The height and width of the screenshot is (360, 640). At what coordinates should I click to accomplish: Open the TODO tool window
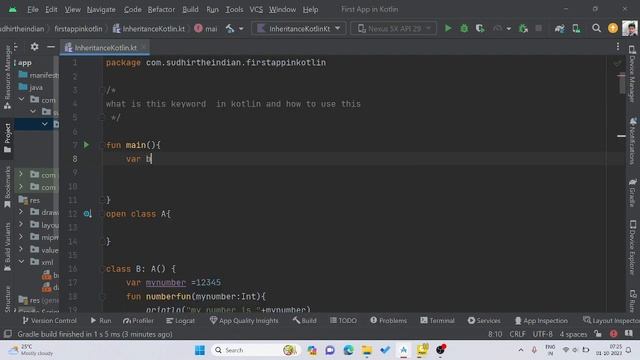point(343,320)
